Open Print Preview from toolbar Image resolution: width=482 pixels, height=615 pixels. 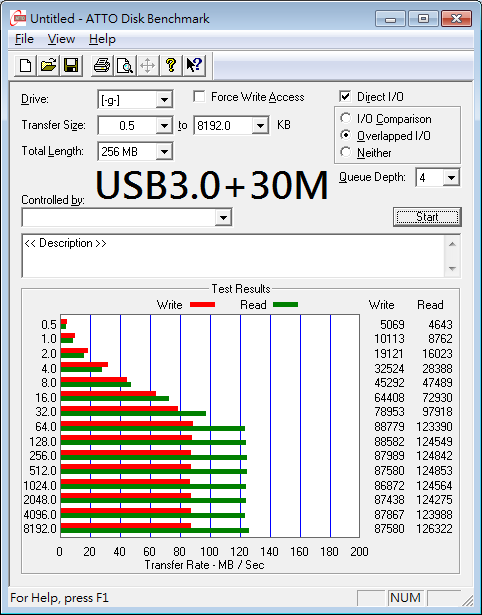(x=125, y=66)
